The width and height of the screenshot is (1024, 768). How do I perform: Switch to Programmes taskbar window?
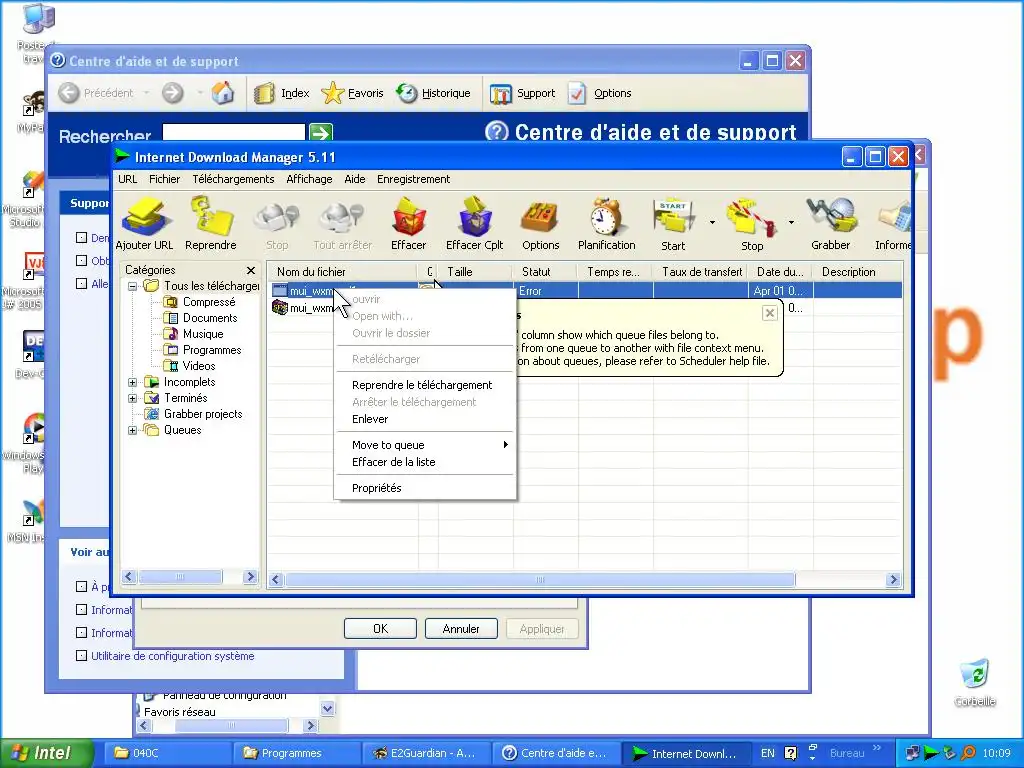295,753
